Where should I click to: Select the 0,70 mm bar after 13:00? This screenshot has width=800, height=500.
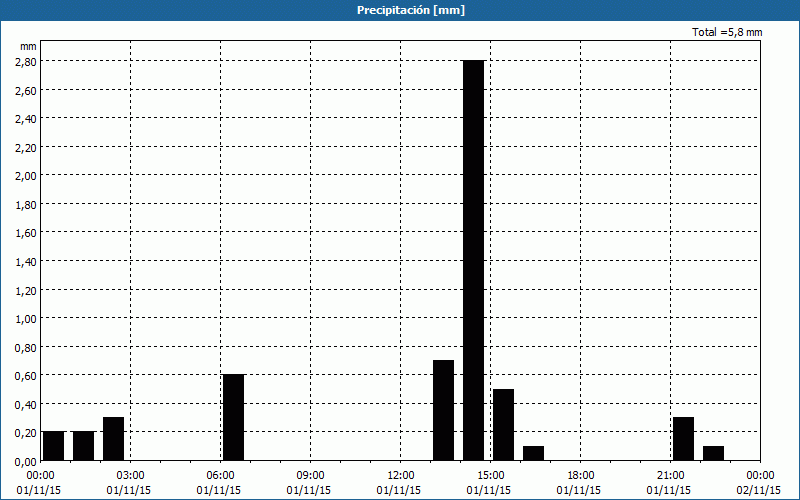(443, 410)
